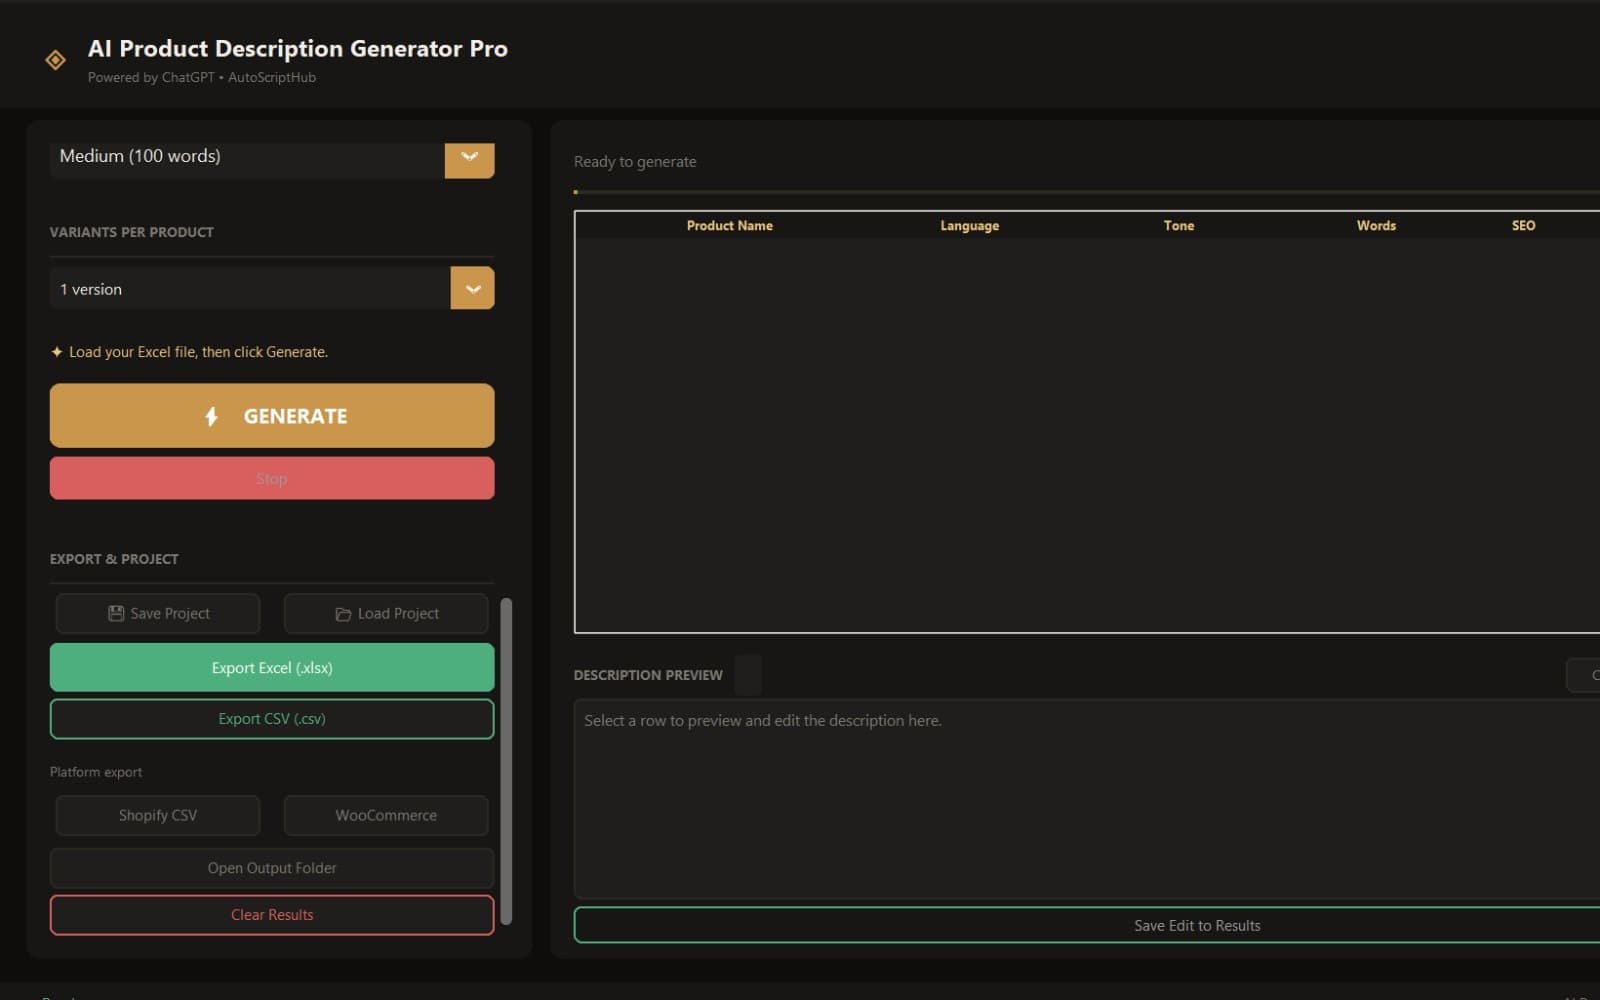Image resolution: width=1600 pixels, height=1000 pixels.
Task: Click the small dark box beside DESCRIPTION PREVIEW
Action: pos(748,675)
